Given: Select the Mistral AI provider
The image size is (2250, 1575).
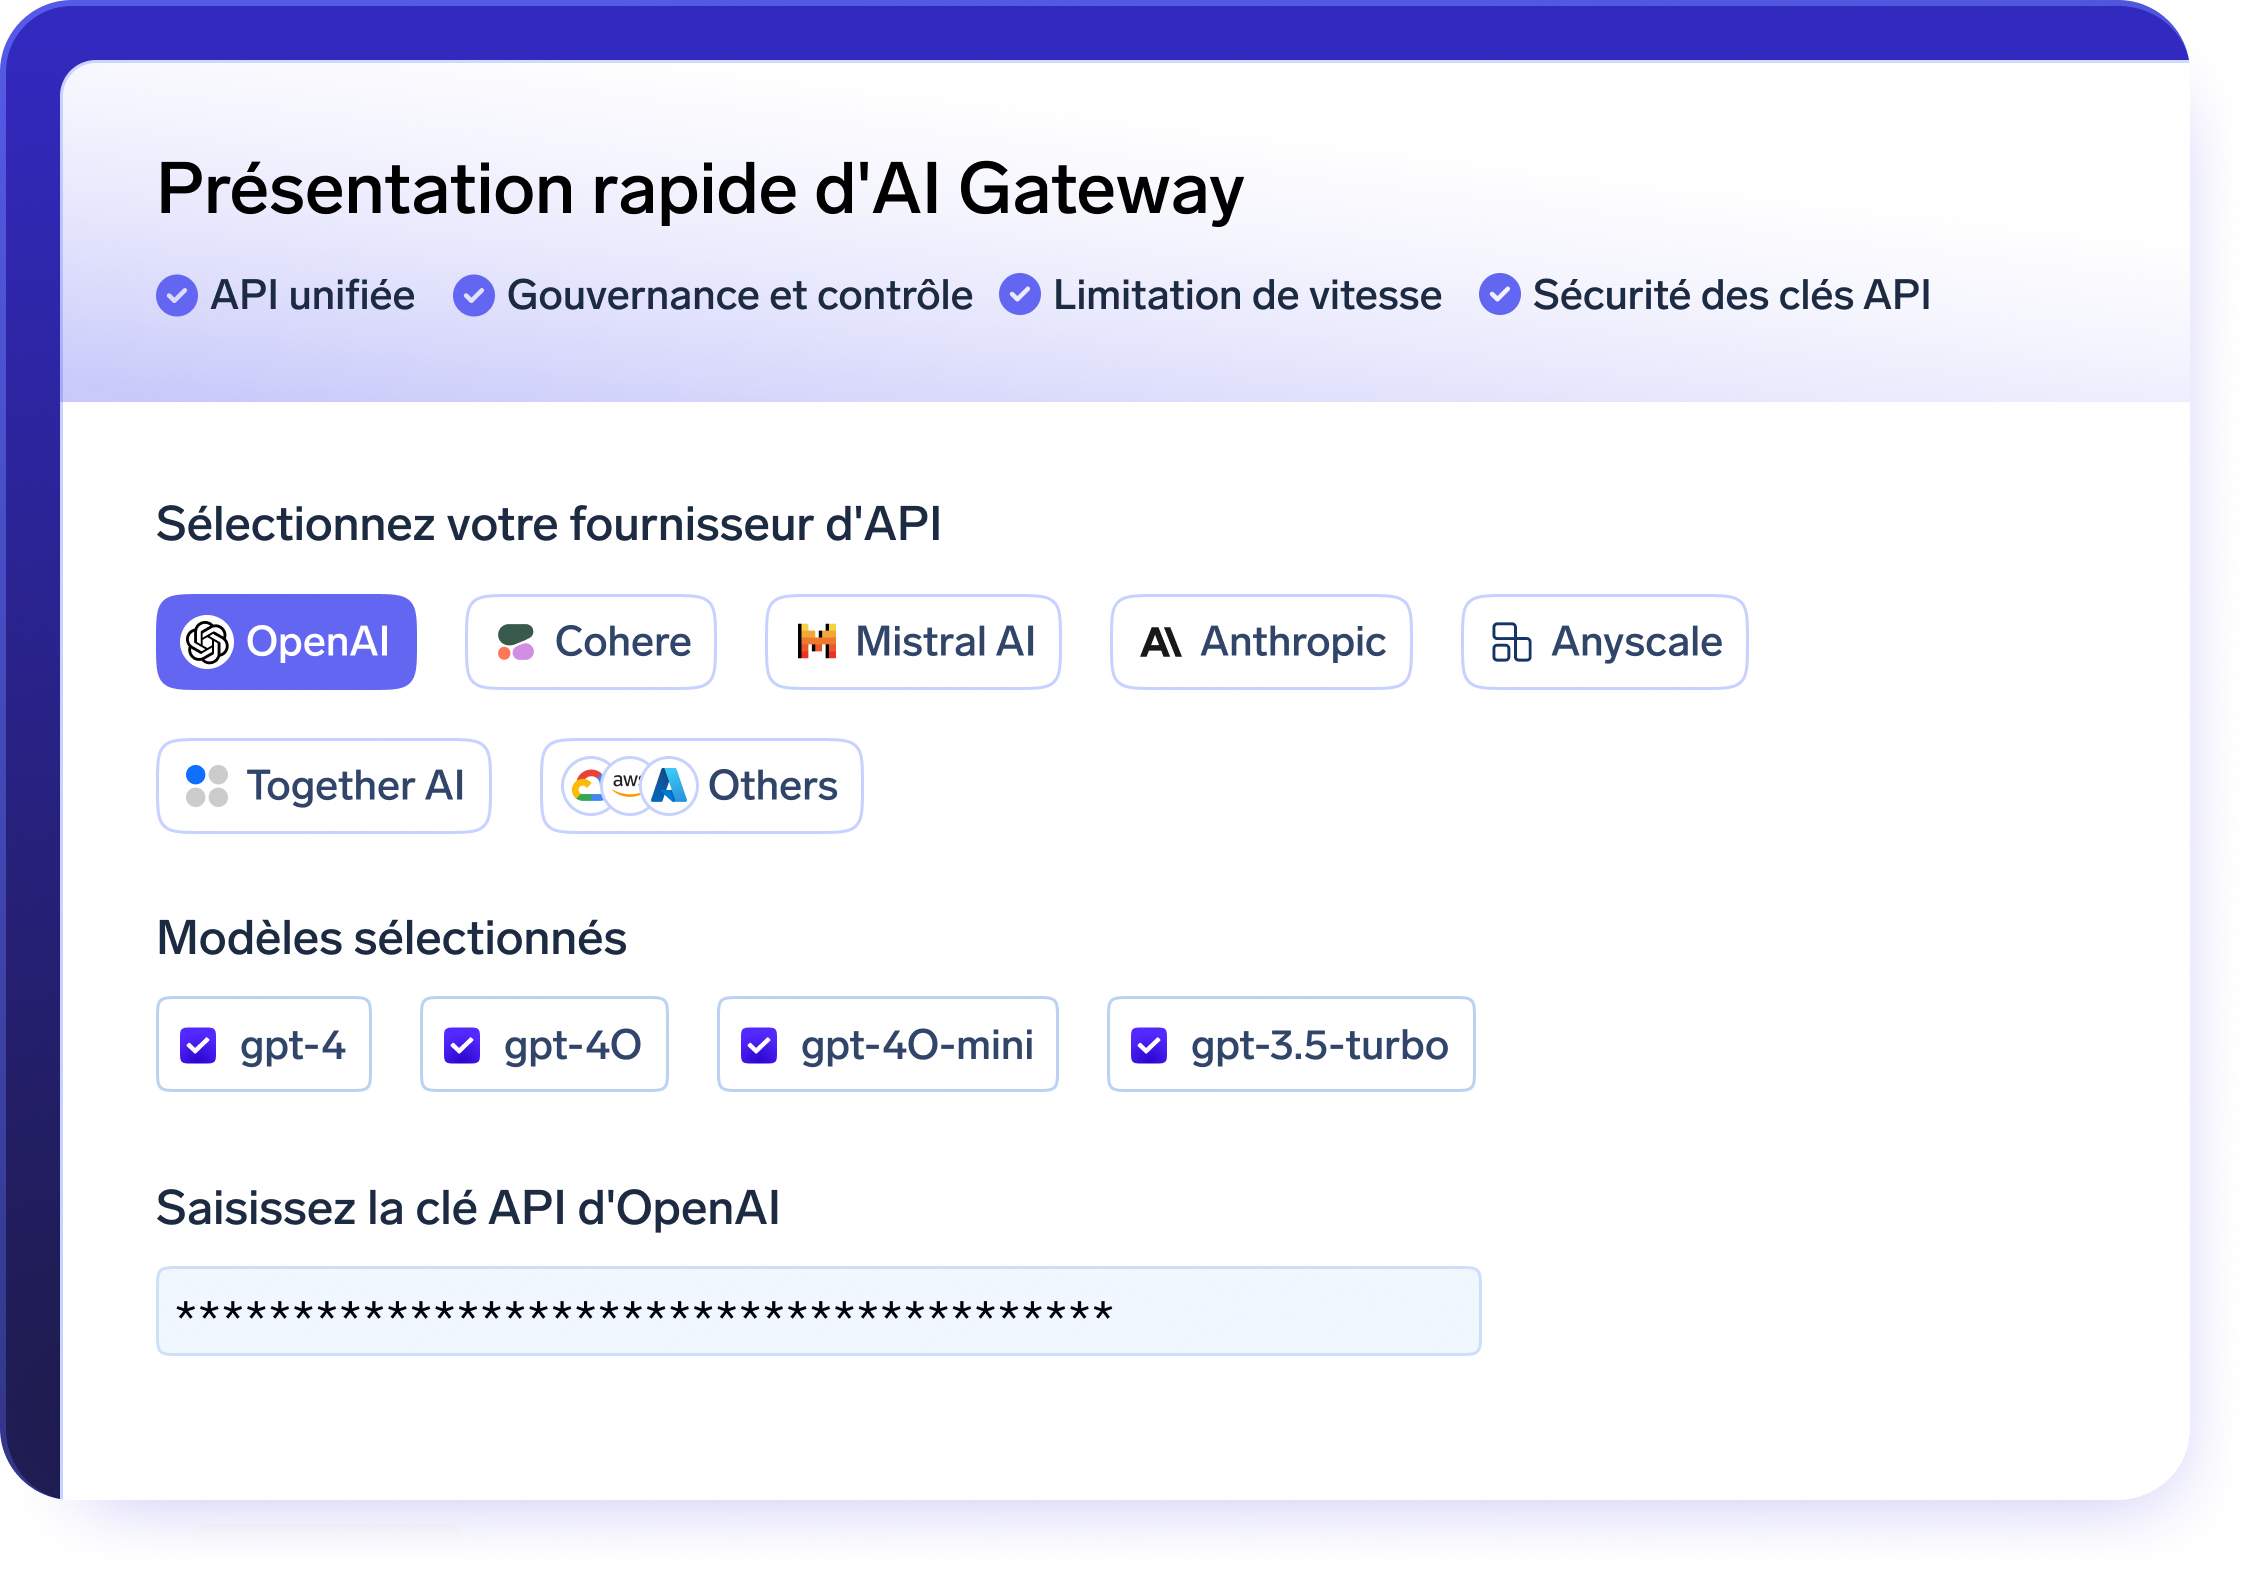Looking at the screenshot, I should click(913, 642).
